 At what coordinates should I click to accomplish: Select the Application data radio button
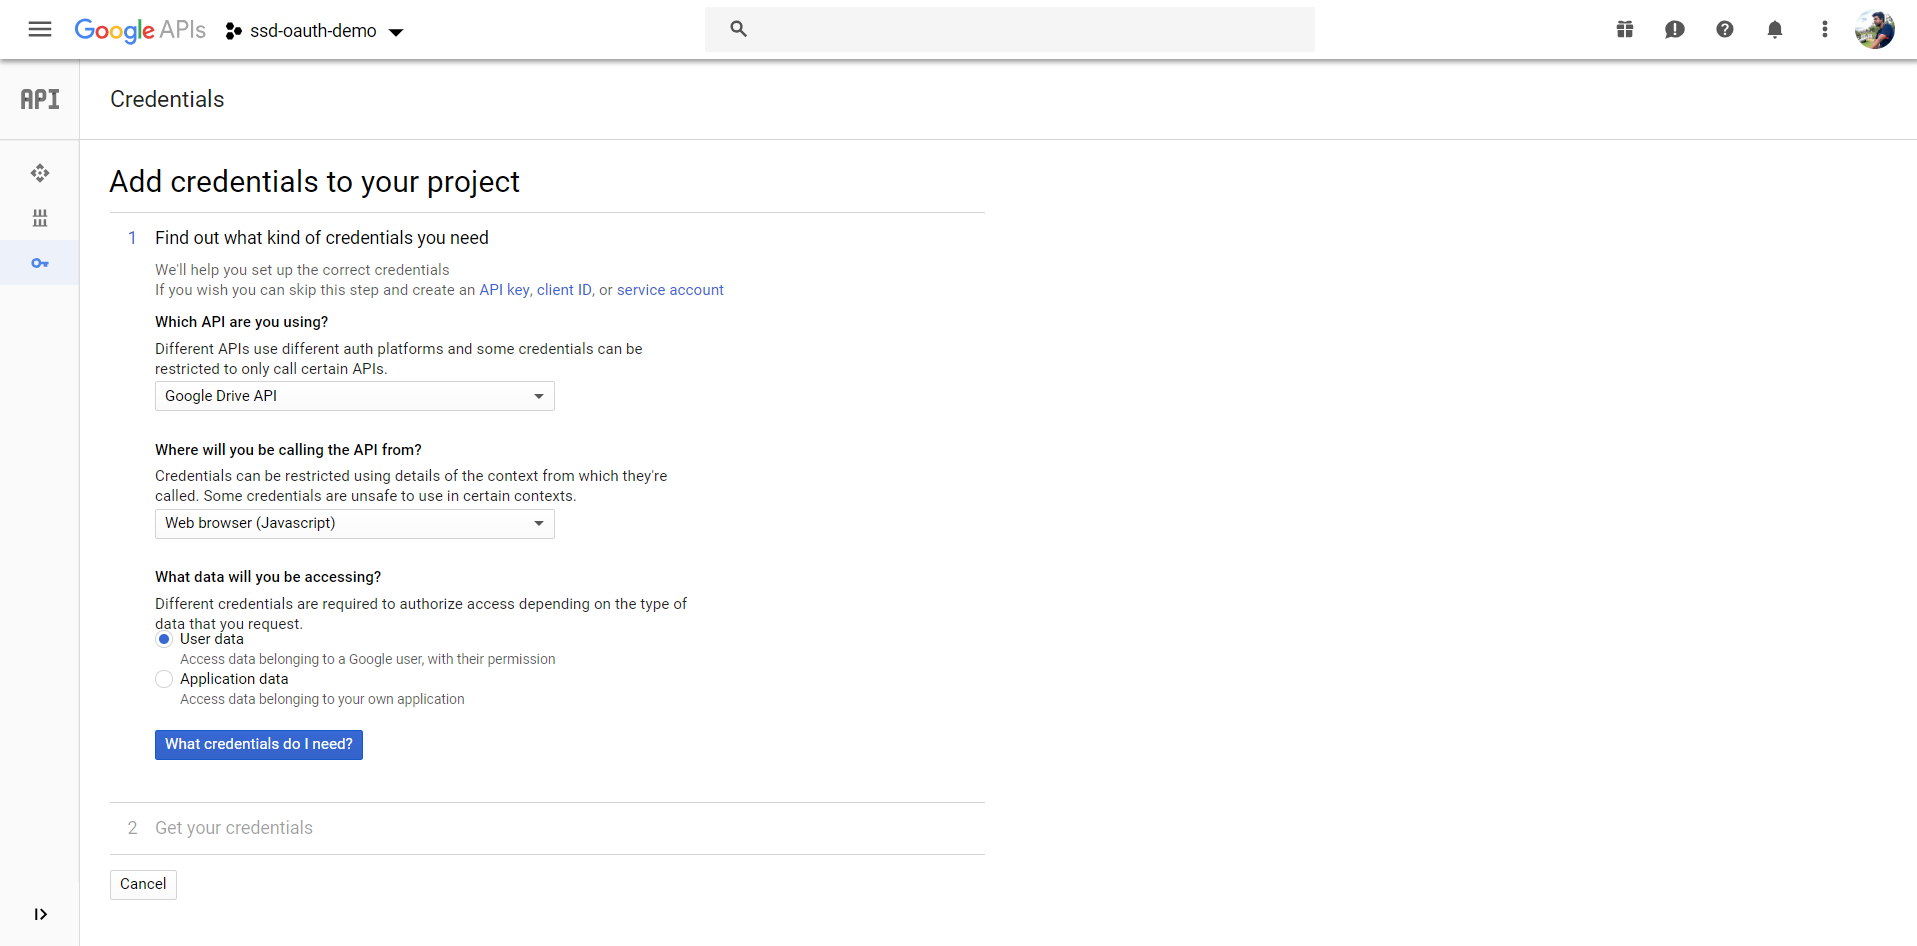[x=164, y=679]
